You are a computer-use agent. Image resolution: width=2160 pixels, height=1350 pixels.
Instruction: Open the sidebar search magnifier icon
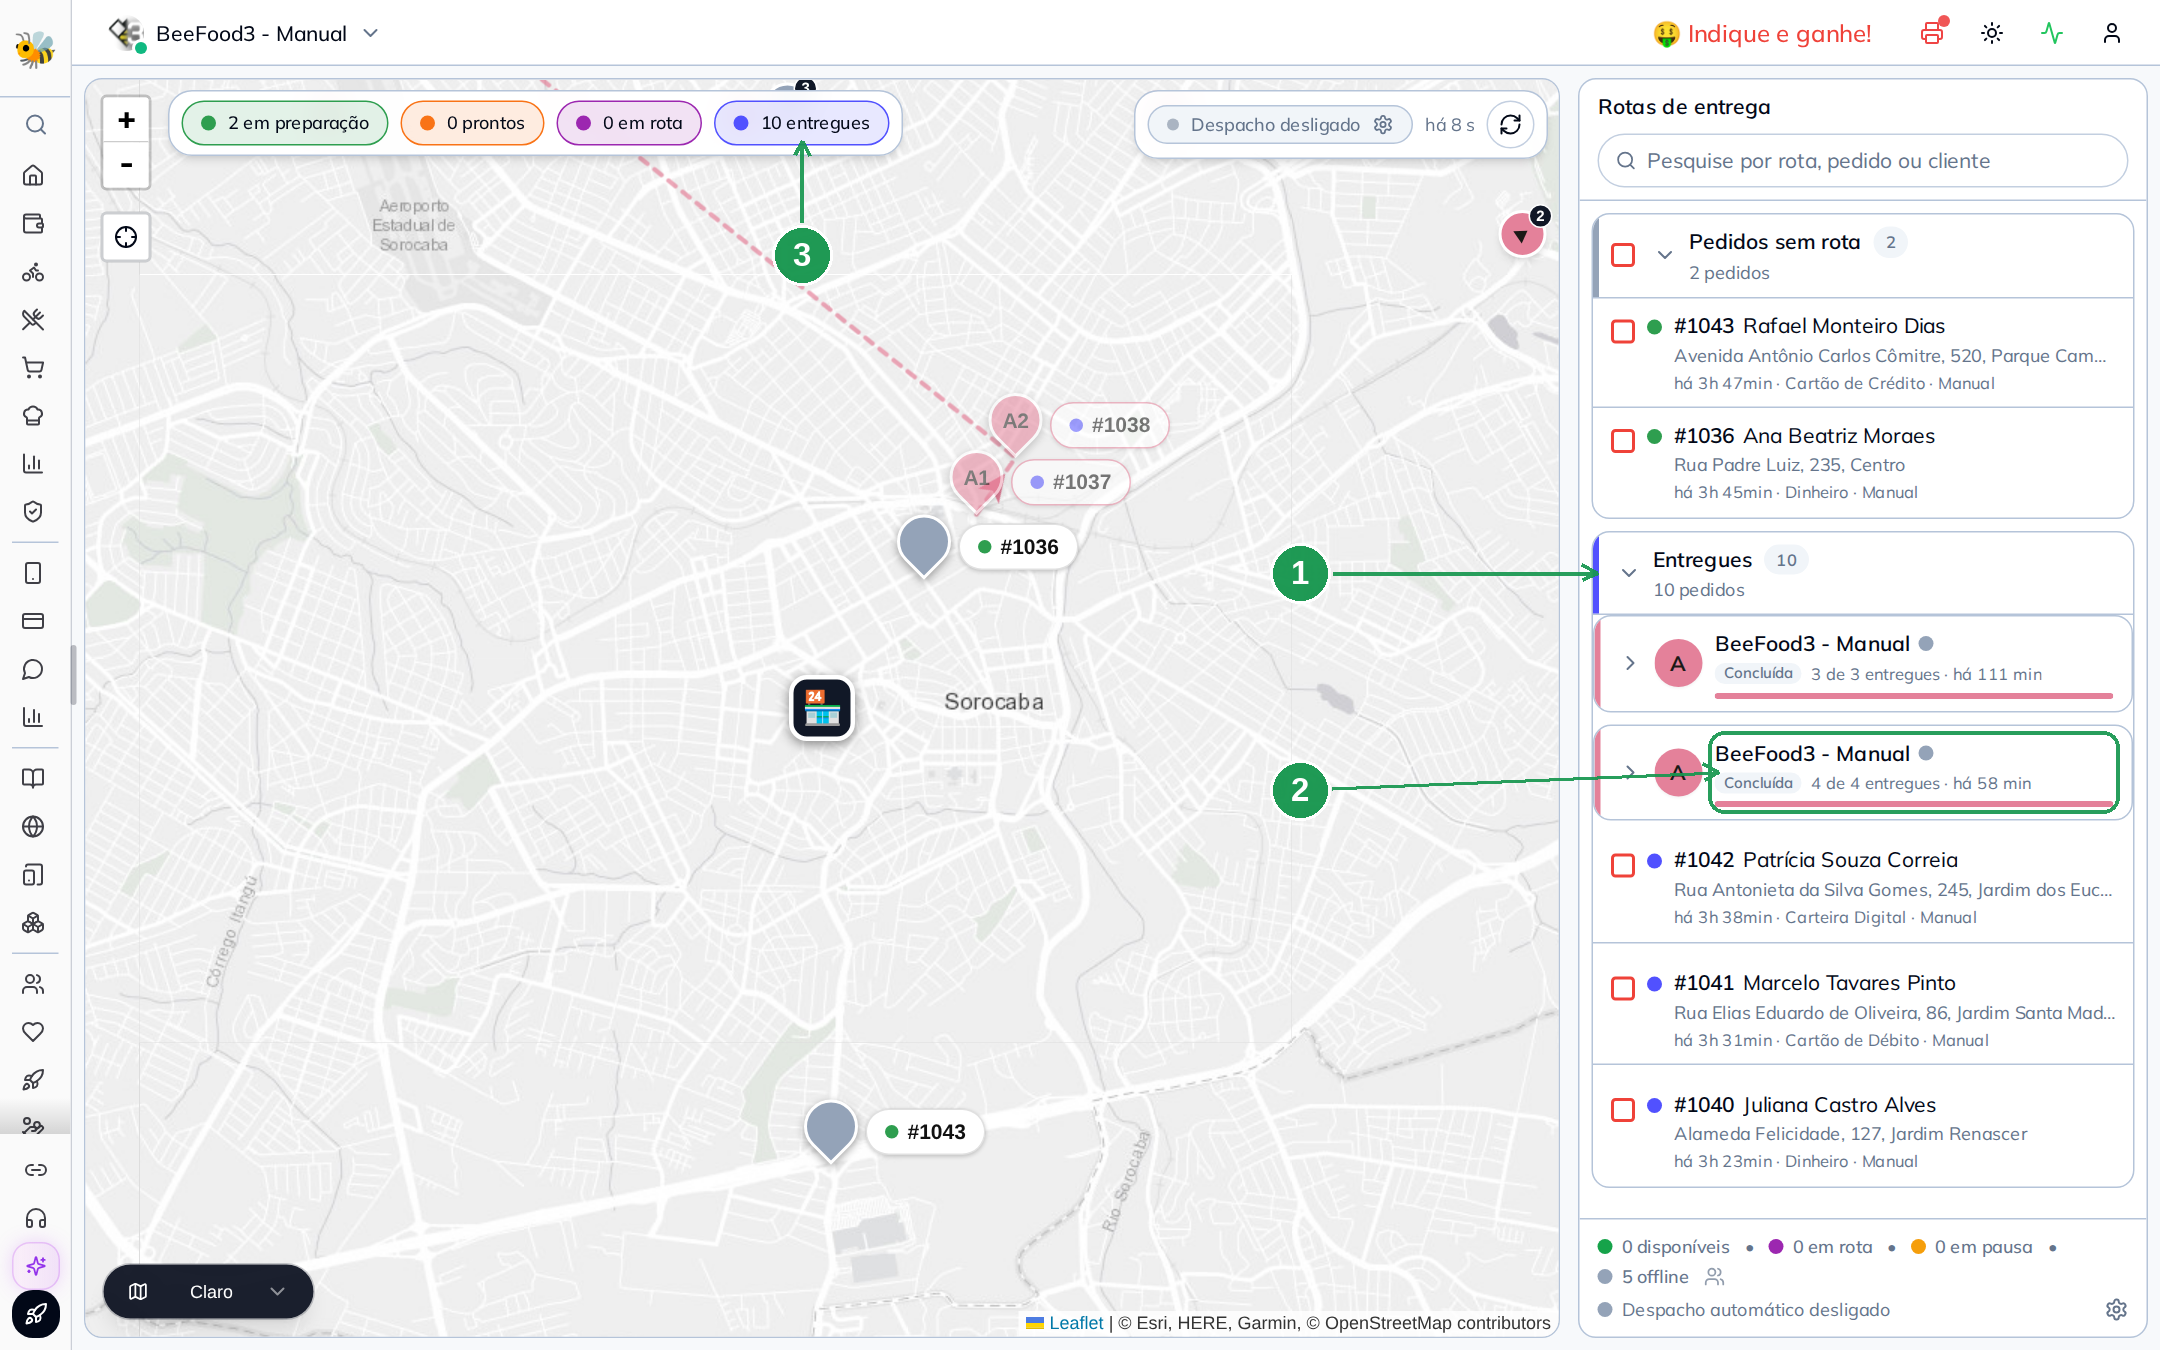pyautogui.click(x=35, y=125)
